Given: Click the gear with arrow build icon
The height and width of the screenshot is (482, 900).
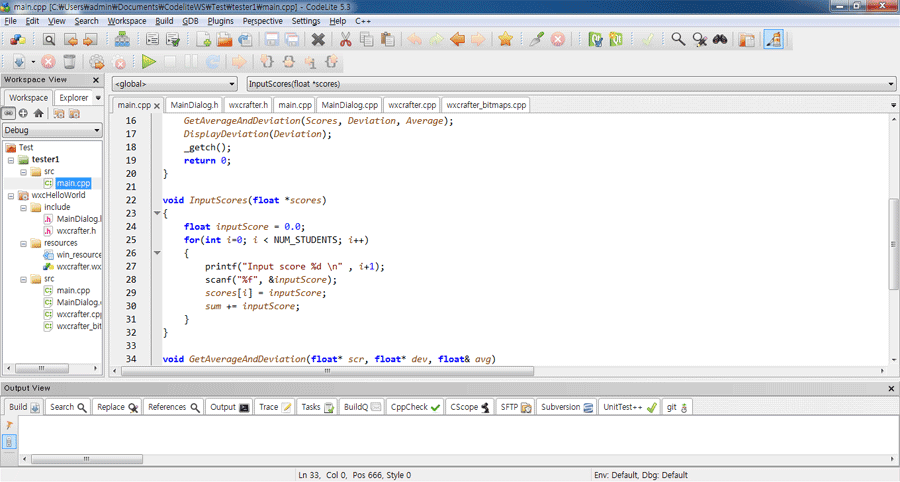Looking at the screenshot, I should (96, 61).
